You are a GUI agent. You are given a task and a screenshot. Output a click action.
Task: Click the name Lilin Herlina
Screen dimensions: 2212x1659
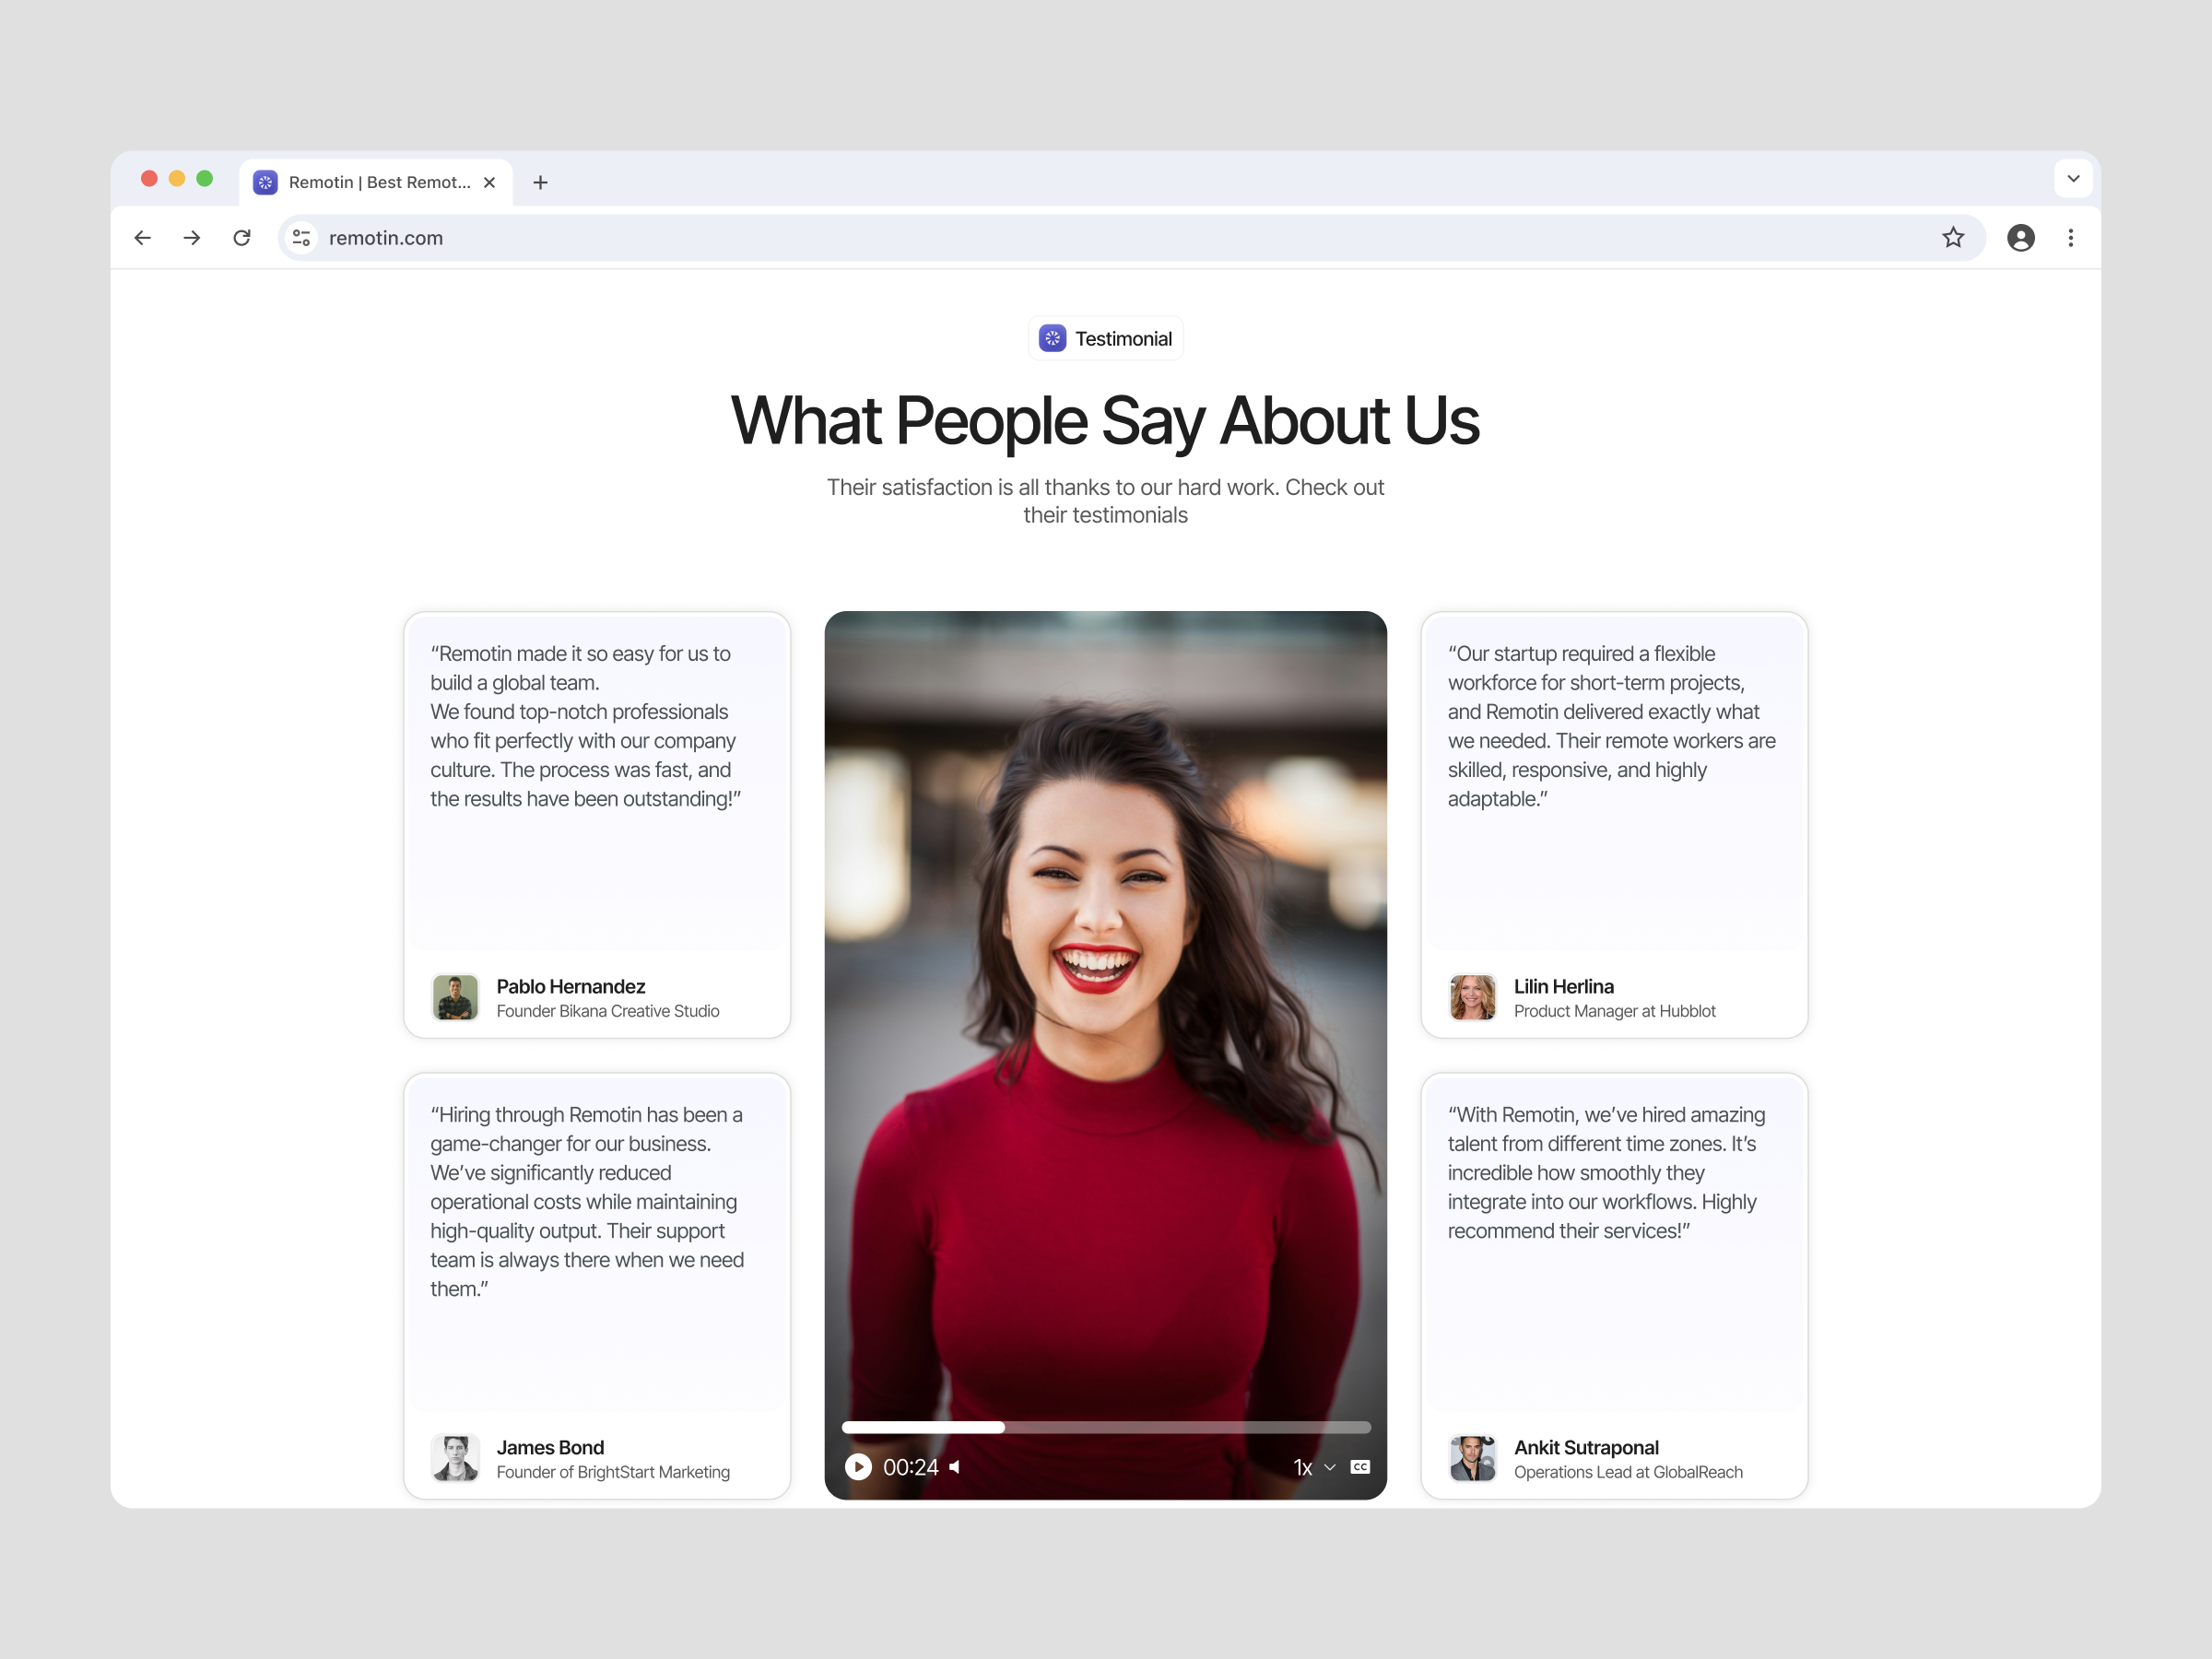[x=1563, y=986]
